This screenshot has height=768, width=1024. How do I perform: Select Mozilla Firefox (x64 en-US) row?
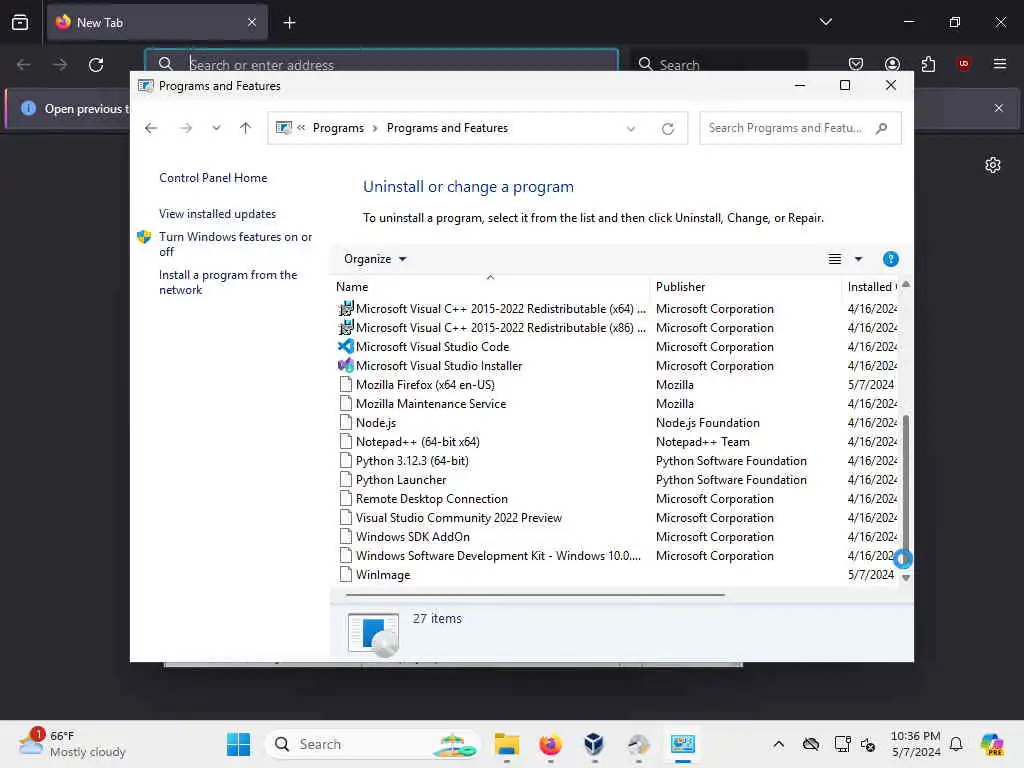(616, 385)
